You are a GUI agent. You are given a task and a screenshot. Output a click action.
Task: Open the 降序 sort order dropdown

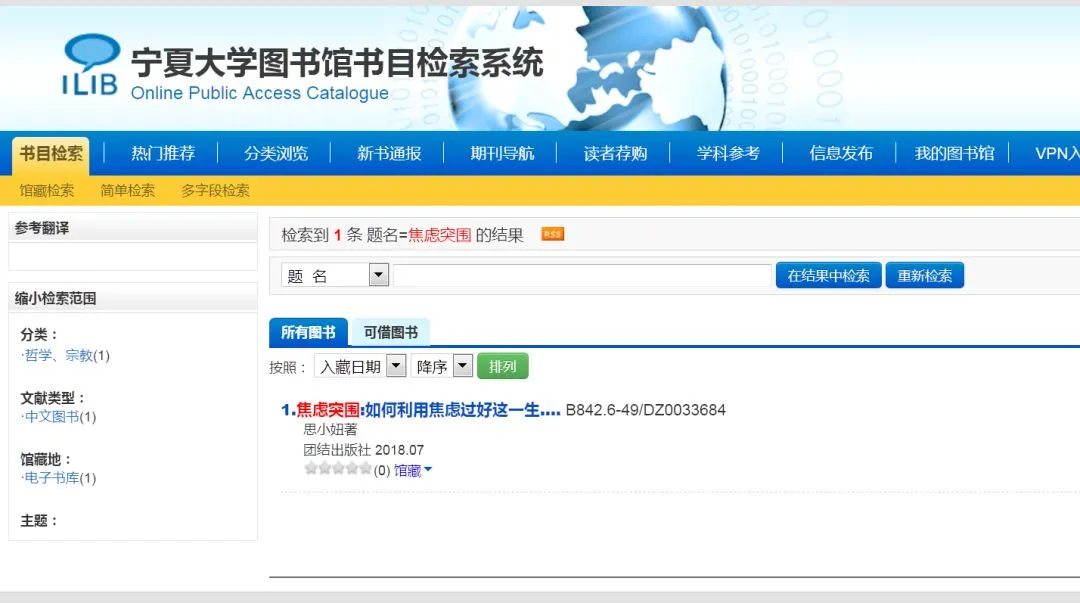442,366
